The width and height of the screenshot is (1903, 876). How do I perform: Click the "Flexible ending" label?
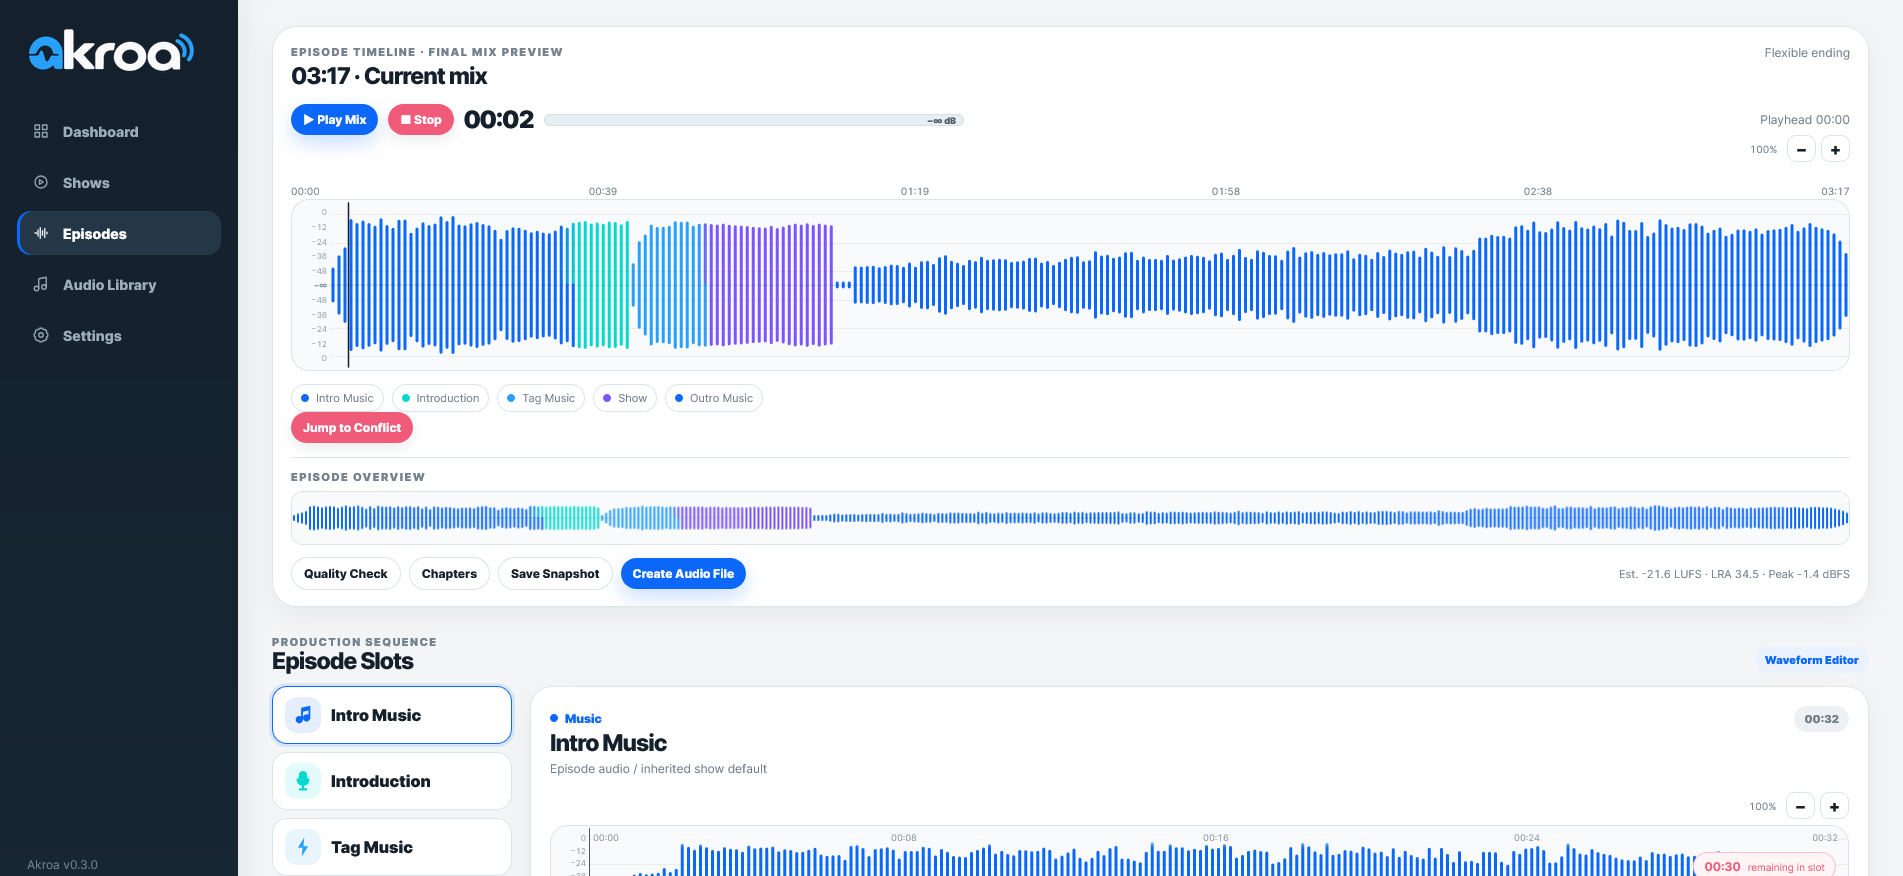pos(1807,53)
